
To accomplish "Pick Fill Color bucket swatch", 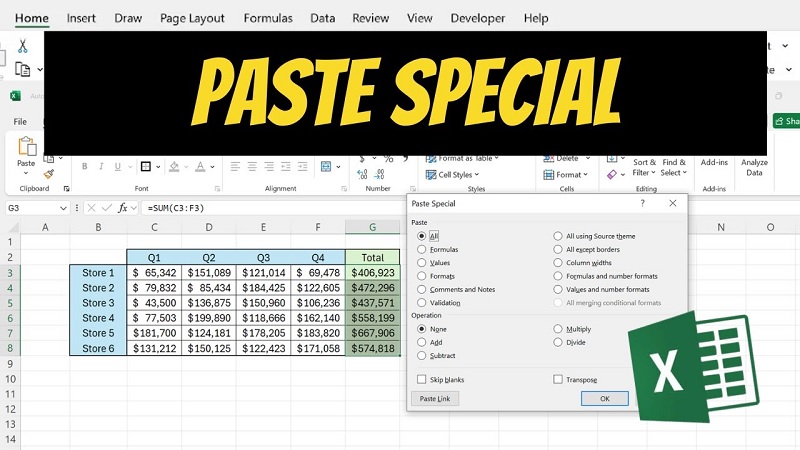I will (x=174, y=166).
